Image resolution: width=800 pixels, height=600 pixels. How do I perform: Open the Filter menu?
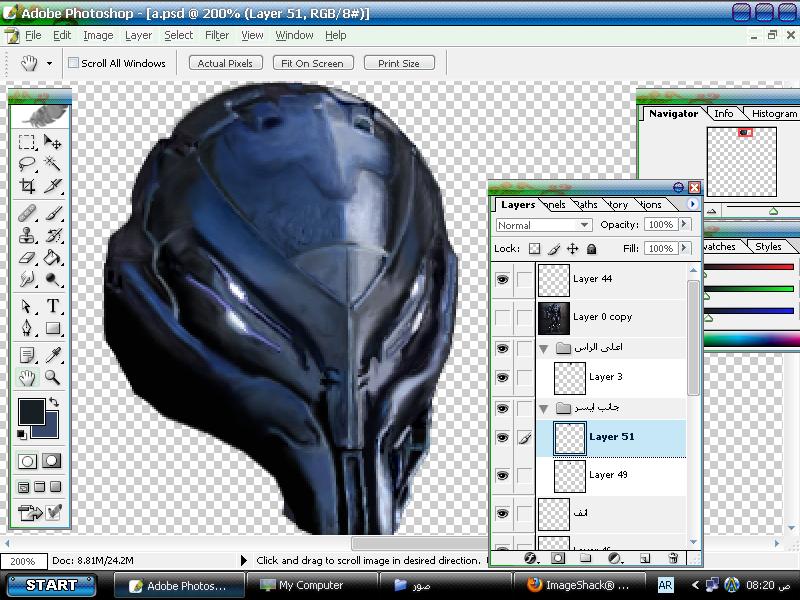[217, 35]
